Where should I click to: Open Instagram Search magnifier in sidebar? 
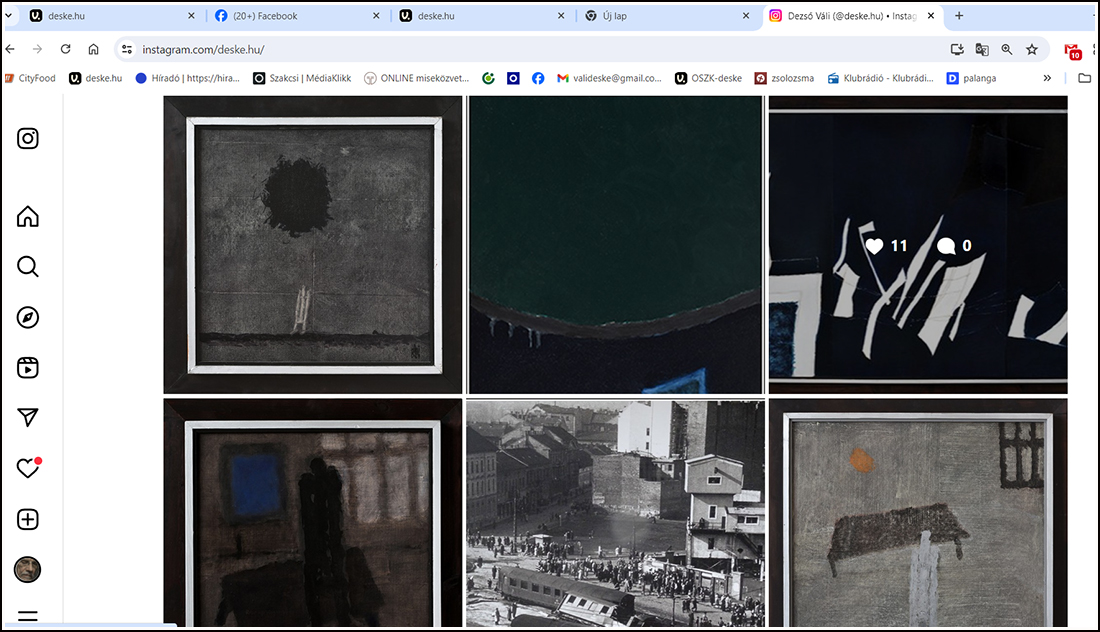(28, 267)
